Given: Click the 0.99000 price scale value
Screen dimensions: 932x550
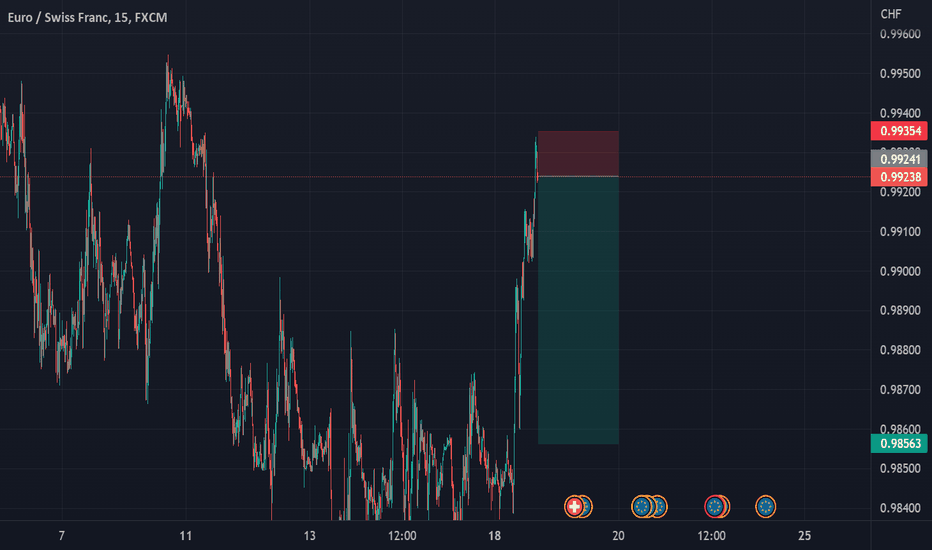Looking at the screenshot, I should click(900, 271).
